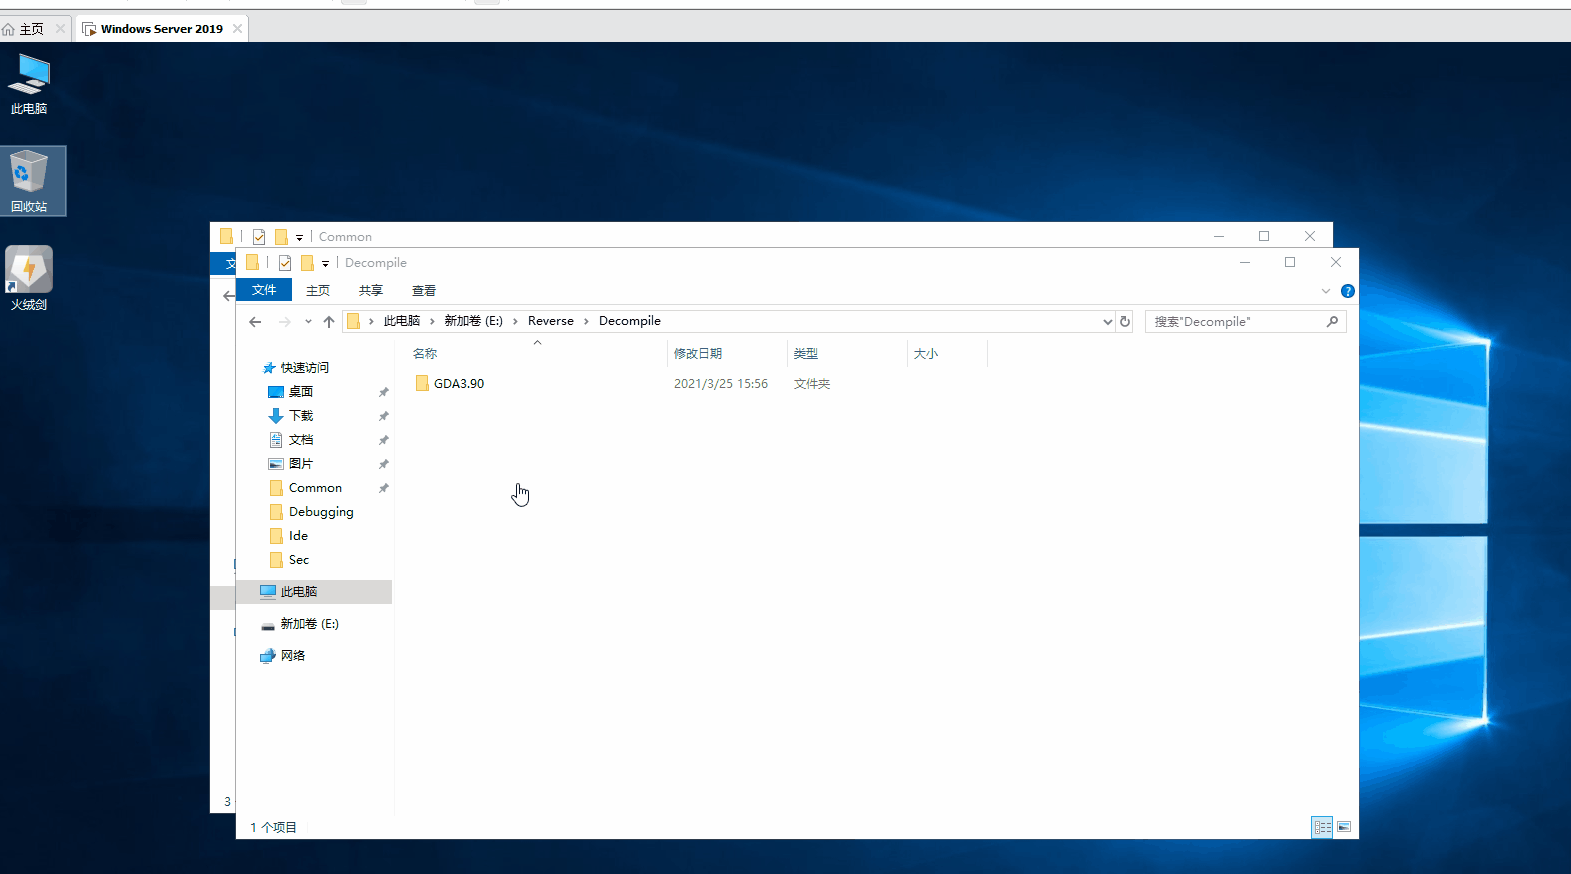Open address bar history dropdown
Viewport: 1571px width, 874px height.
tap(1107, 322)
